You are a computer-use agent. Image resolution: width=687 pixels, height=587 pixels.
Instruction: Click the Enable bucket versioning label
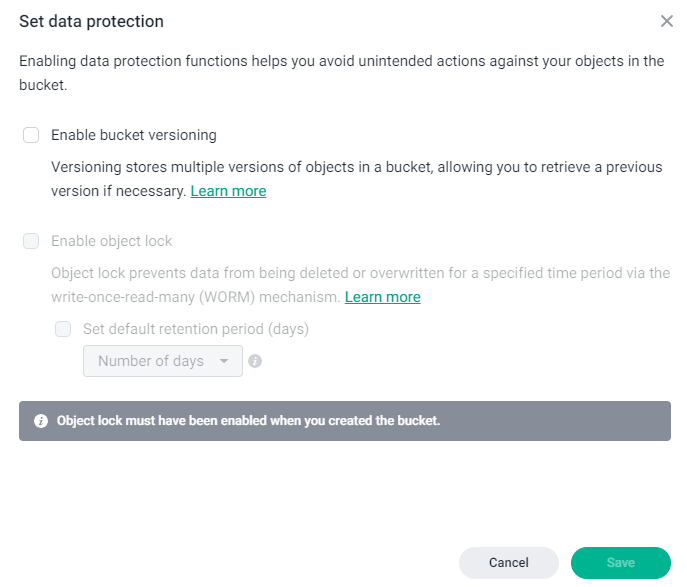(x=134, y=135)
